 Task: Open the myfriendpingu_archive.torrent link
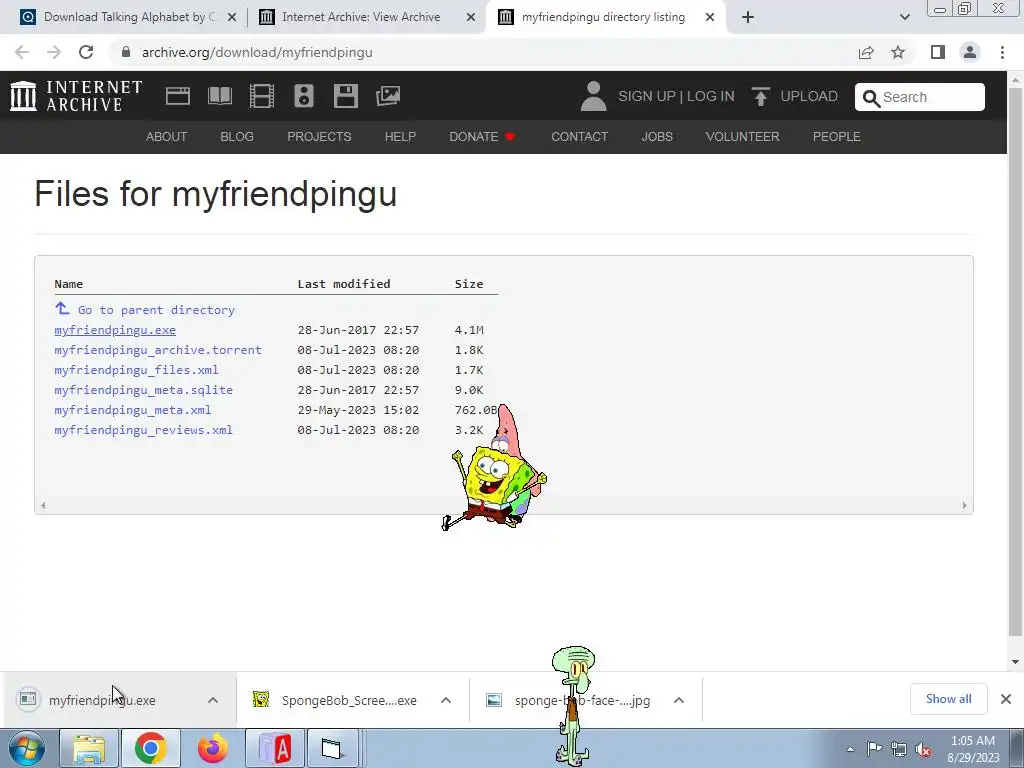coord(158,350)
